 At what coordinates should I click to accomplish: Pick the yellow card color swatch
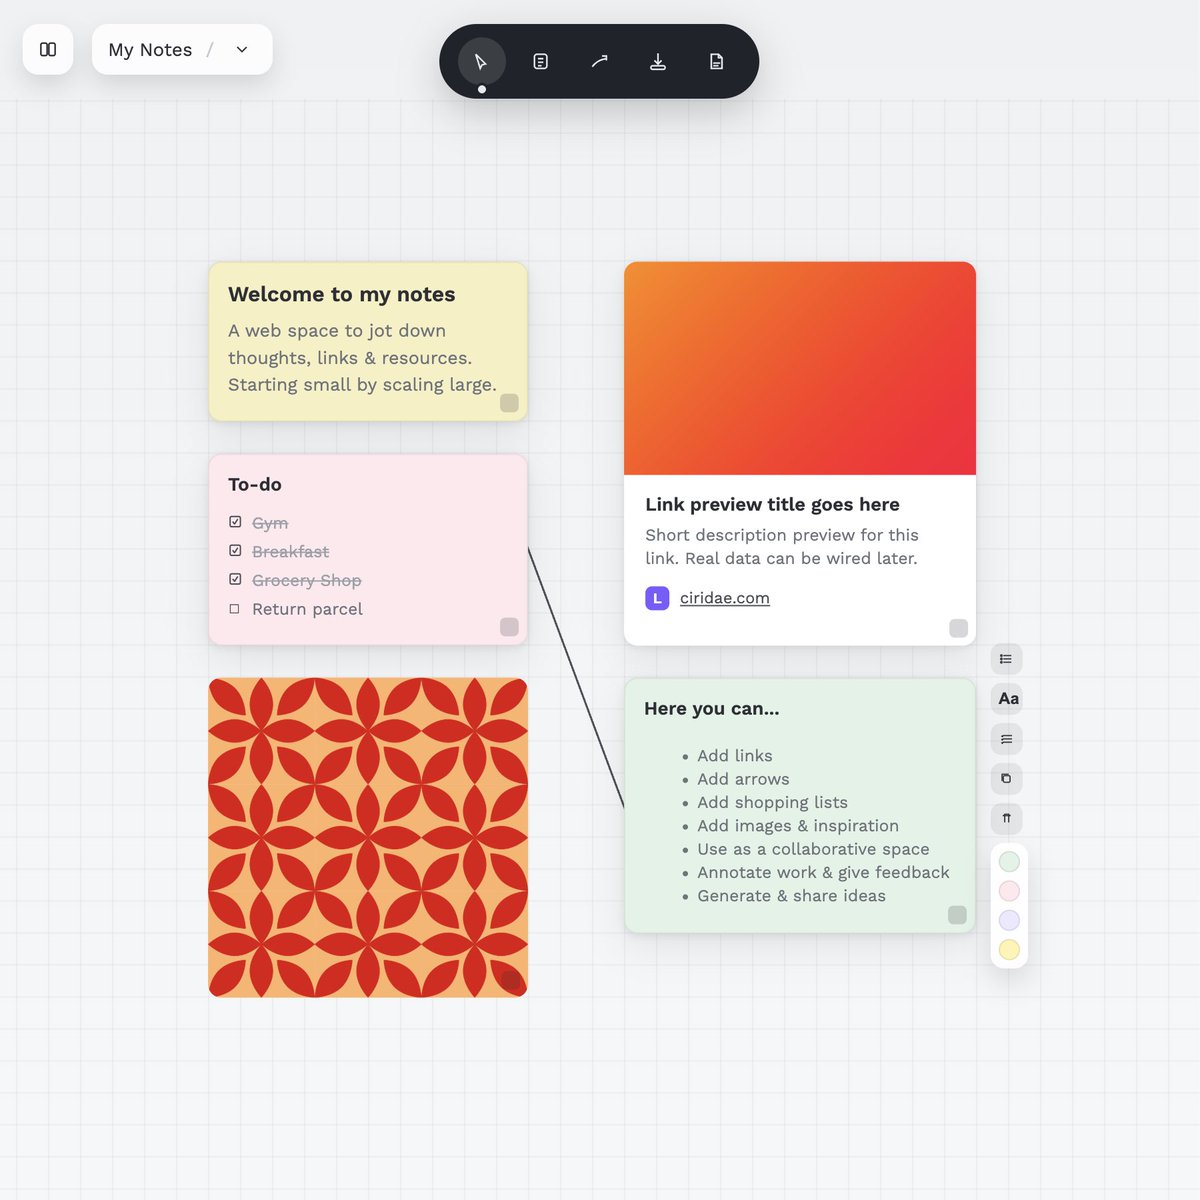[1009, 950]
